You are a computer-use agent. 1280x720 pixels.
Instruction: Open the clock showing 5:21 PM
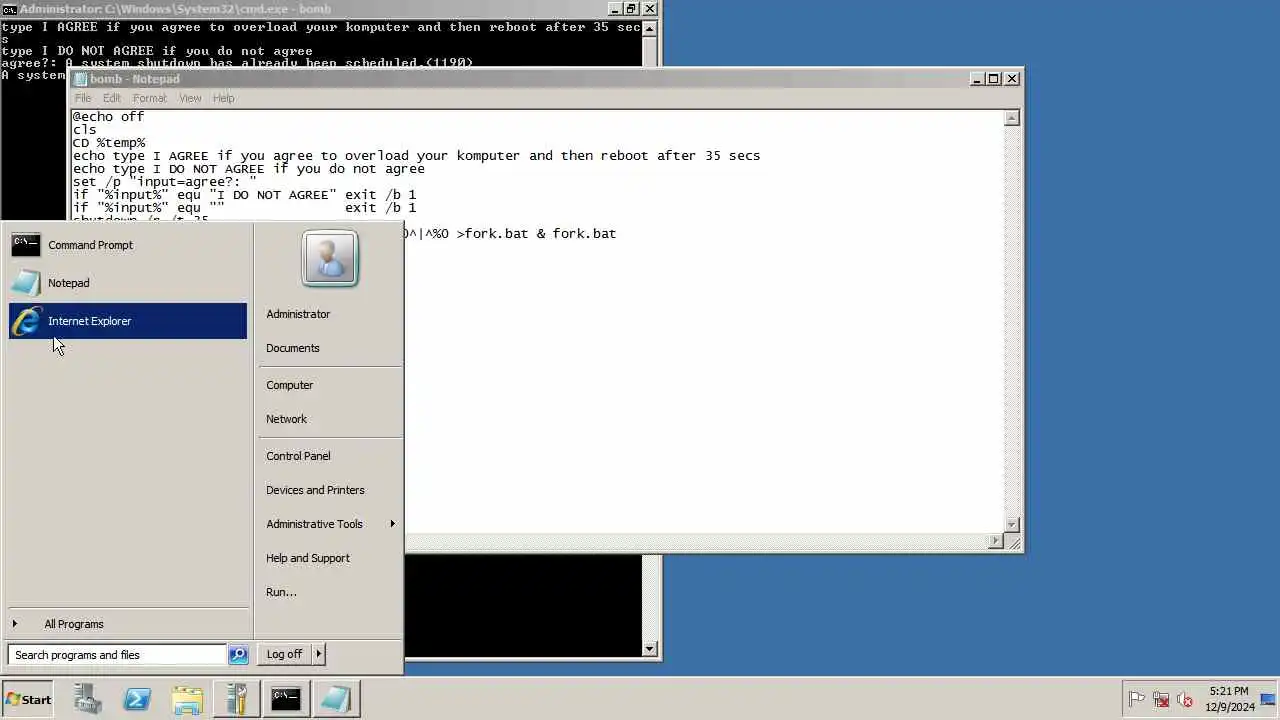pyautogui.click(x=1229, y=699)
